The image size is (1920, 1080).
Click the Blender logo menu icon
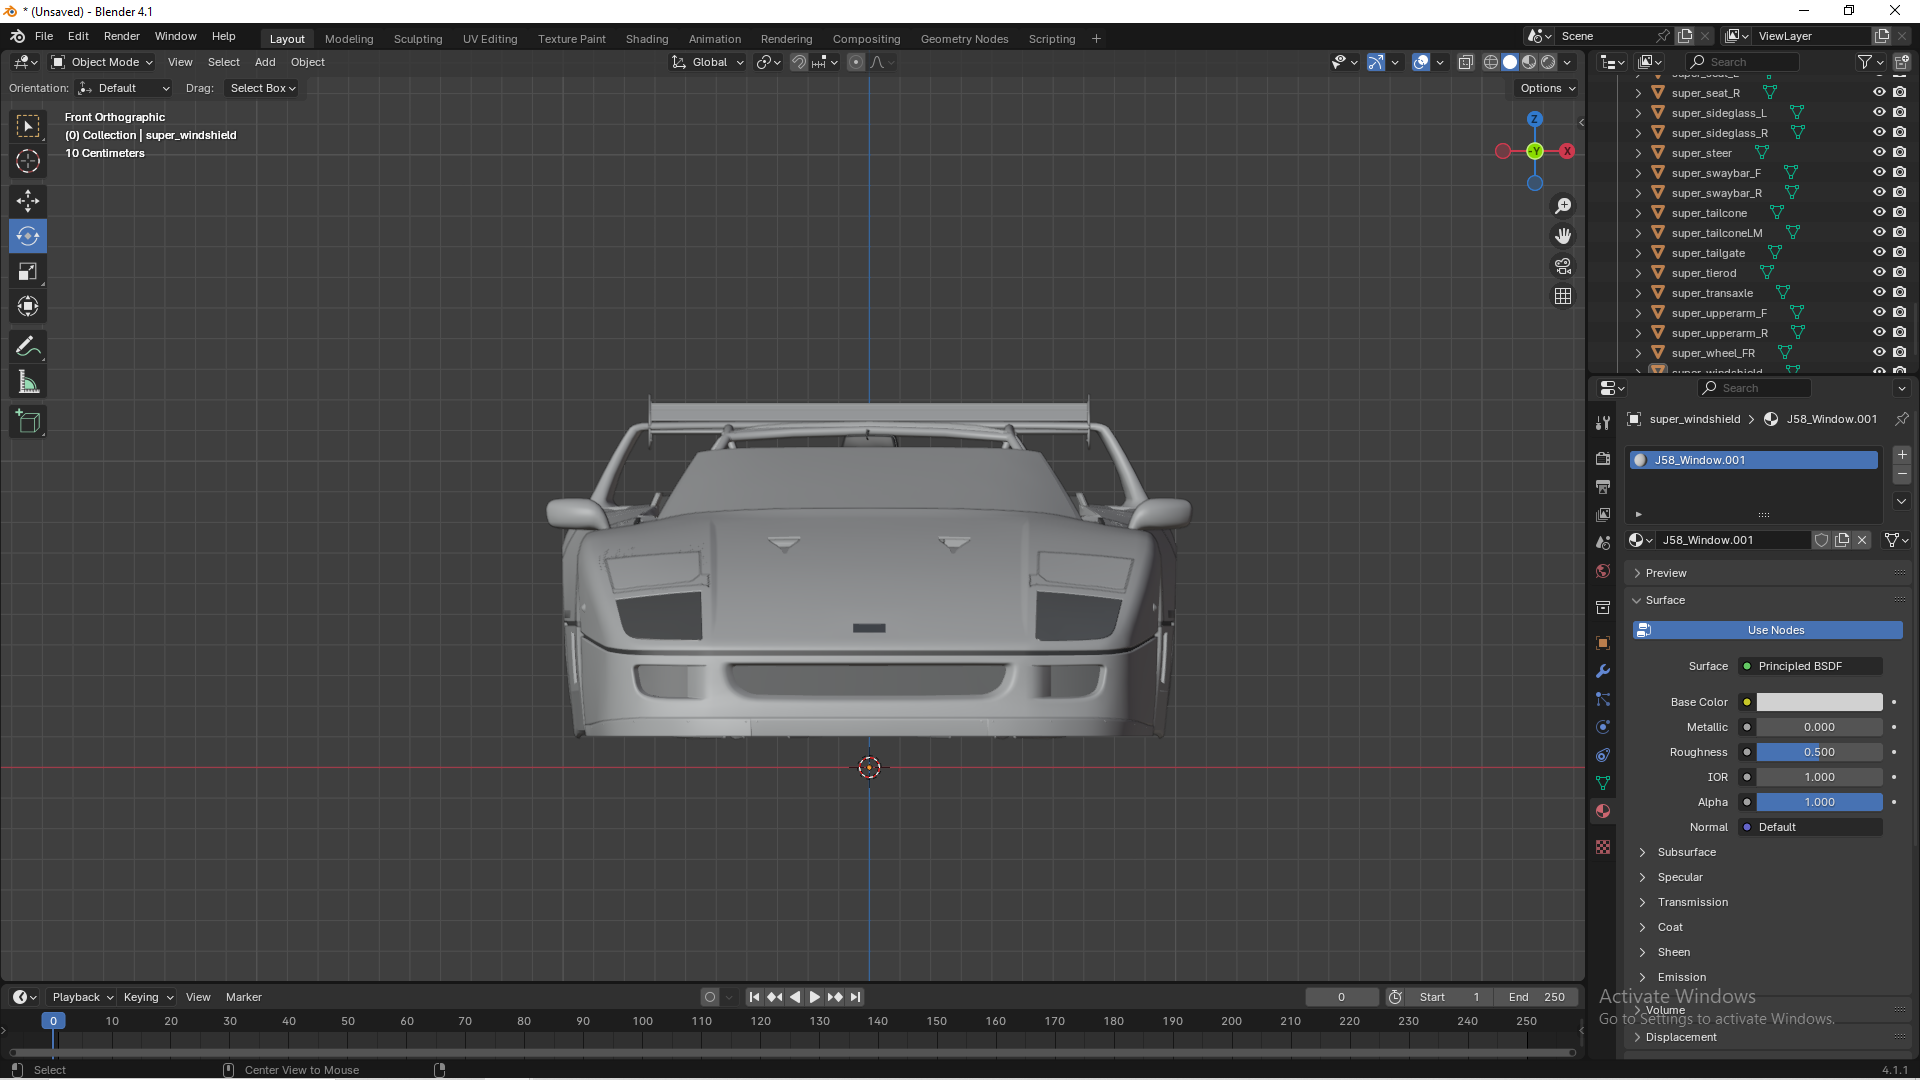click(17, 36)
